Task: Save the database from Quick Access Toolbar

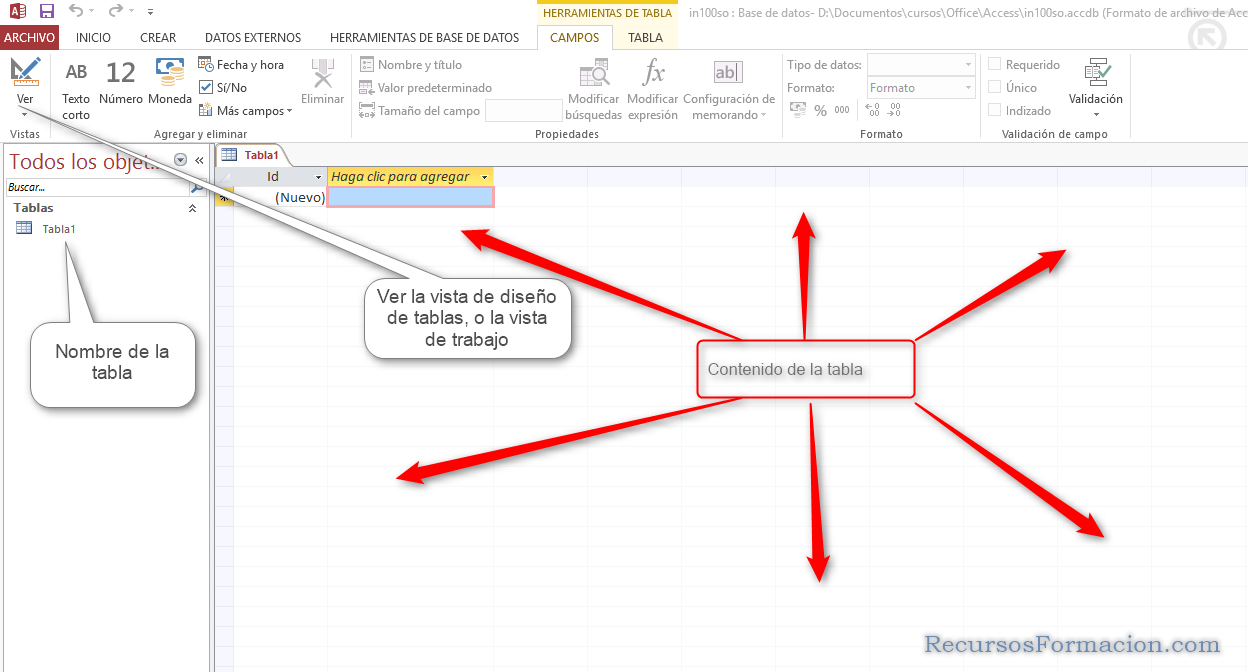Action: pyautogui.click(x=45, y=10)
